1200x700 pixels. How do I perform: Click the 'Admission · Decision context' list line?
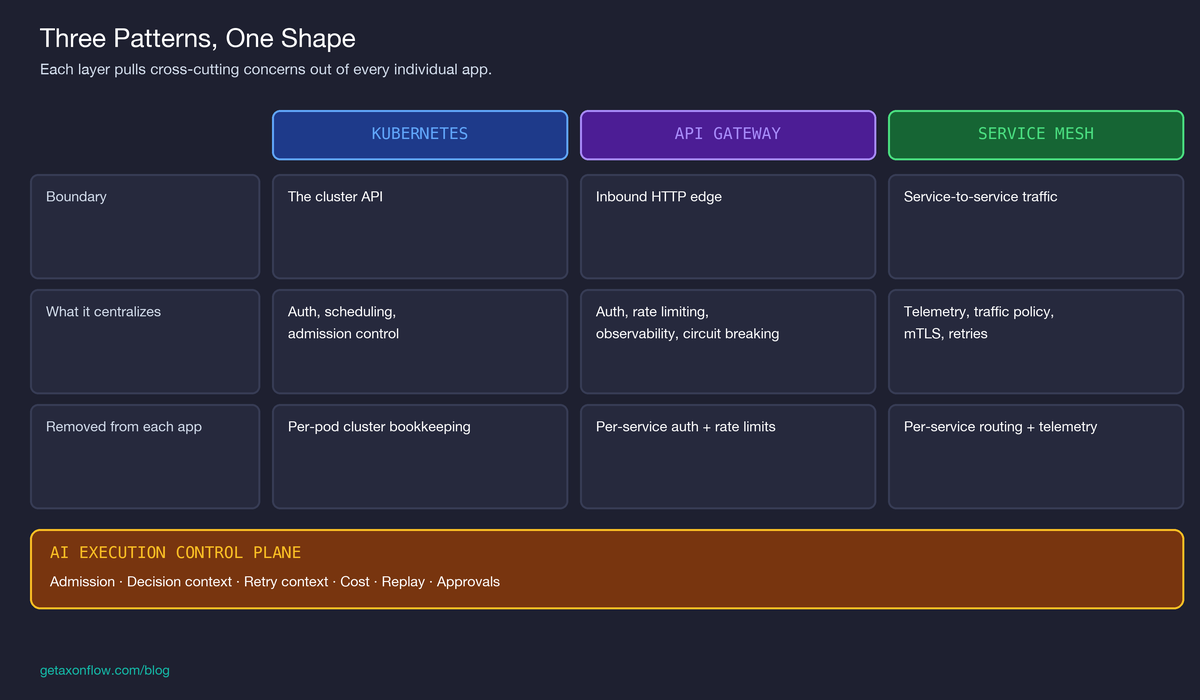pos(275,582)
